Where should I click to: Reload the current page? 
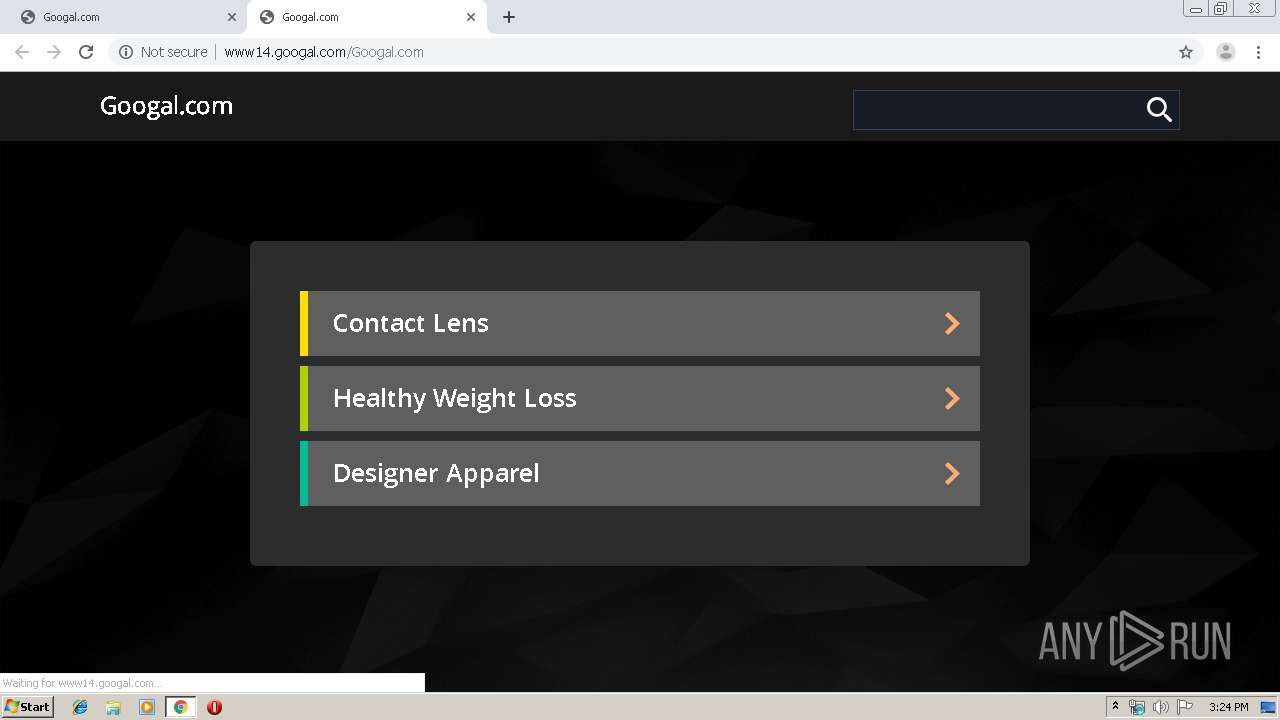point(86,52)
